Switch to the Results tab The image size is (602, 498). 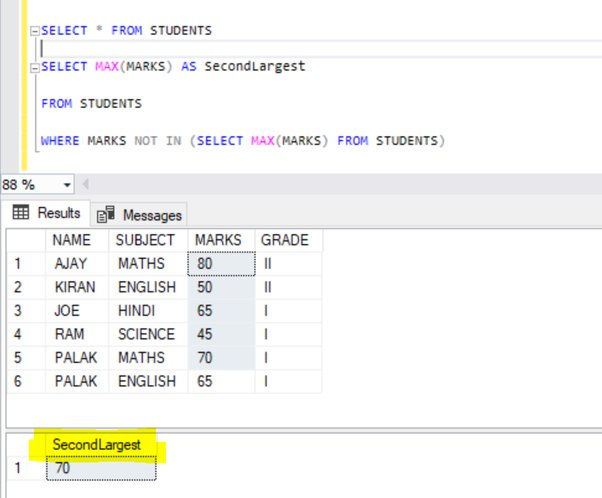47,213
